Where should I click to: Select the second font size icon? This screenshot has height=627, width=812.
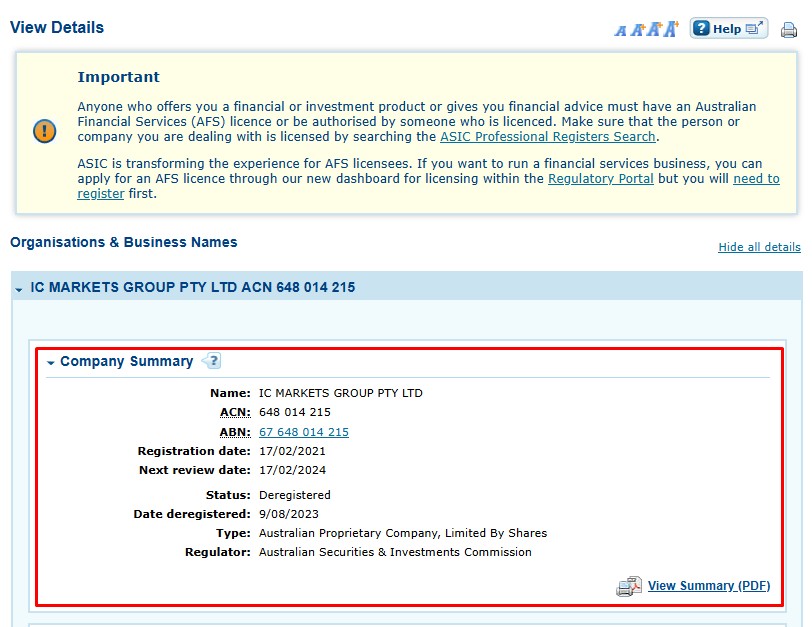coord(637,30)
